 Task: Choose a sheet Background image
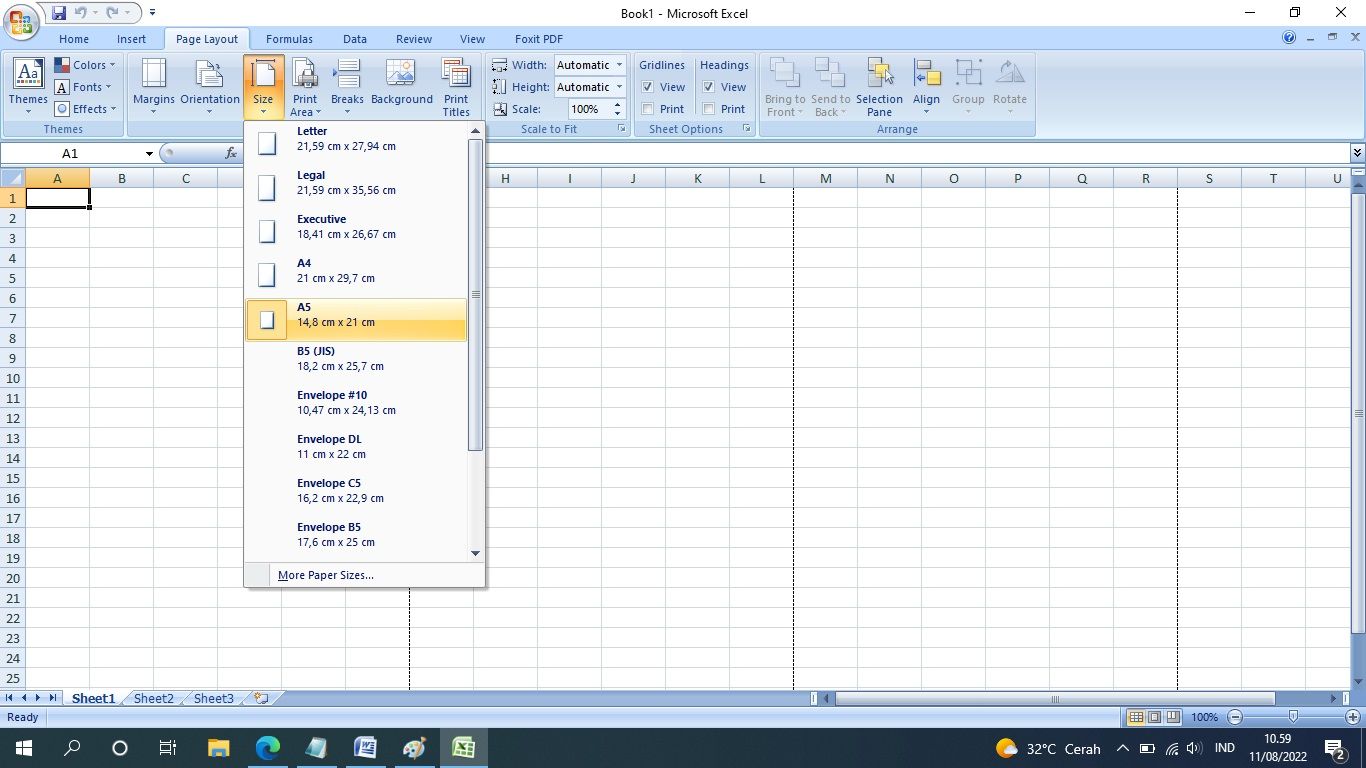coord(401,86)
